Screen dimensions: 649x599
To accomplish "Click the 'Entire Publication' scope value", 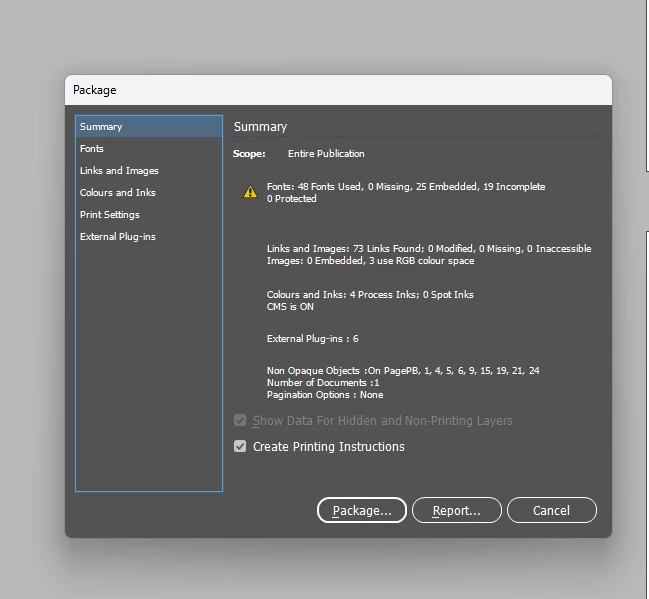I will coord(326,154).
